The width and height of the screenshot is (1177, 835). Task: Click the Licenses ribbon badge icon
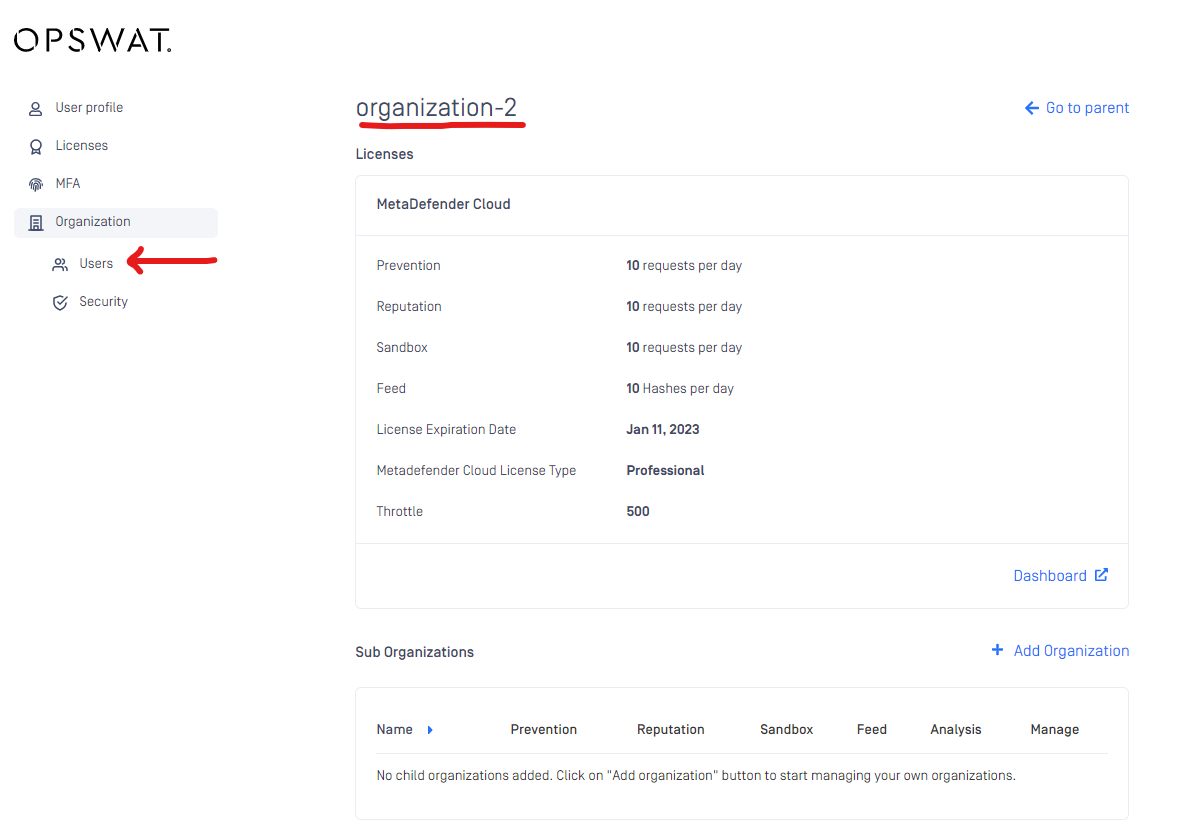pos(35,146)
